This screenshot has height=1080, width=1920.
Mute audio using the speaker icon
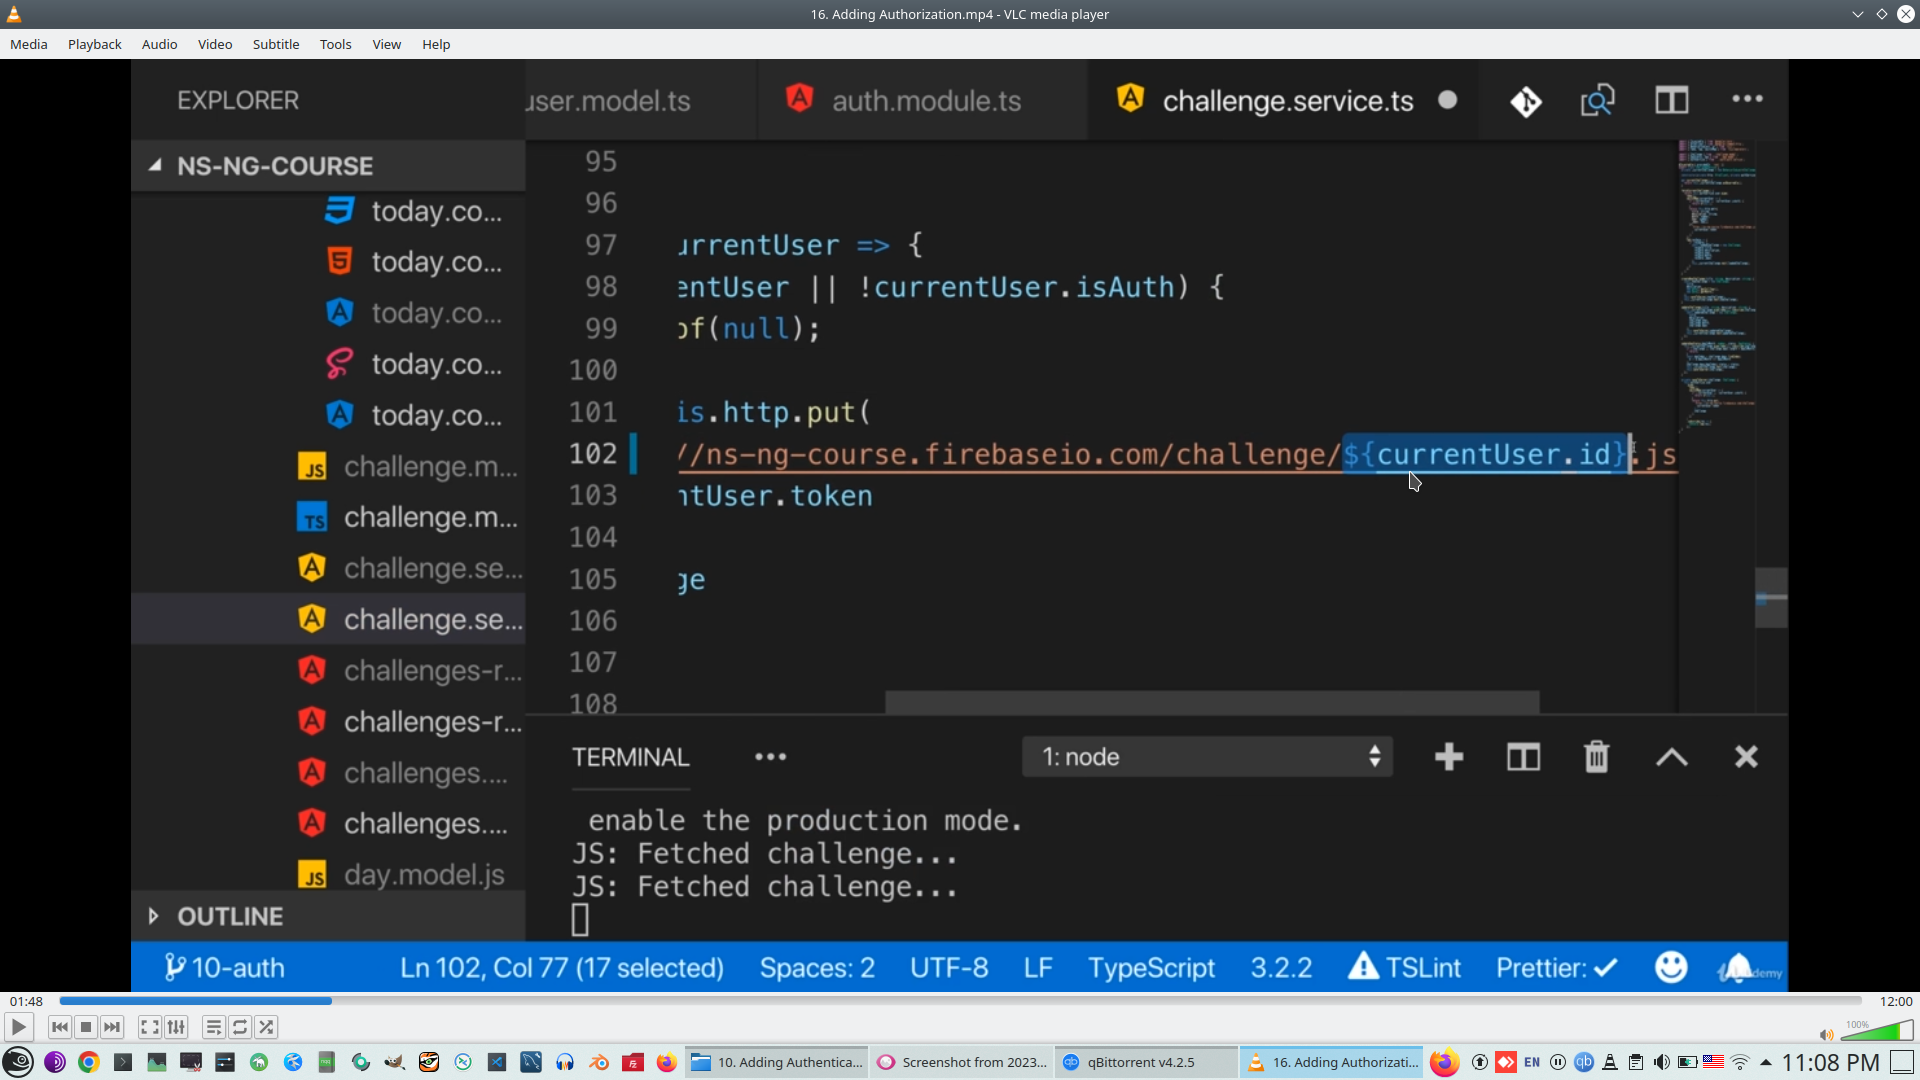(x=1826, y=1034)
